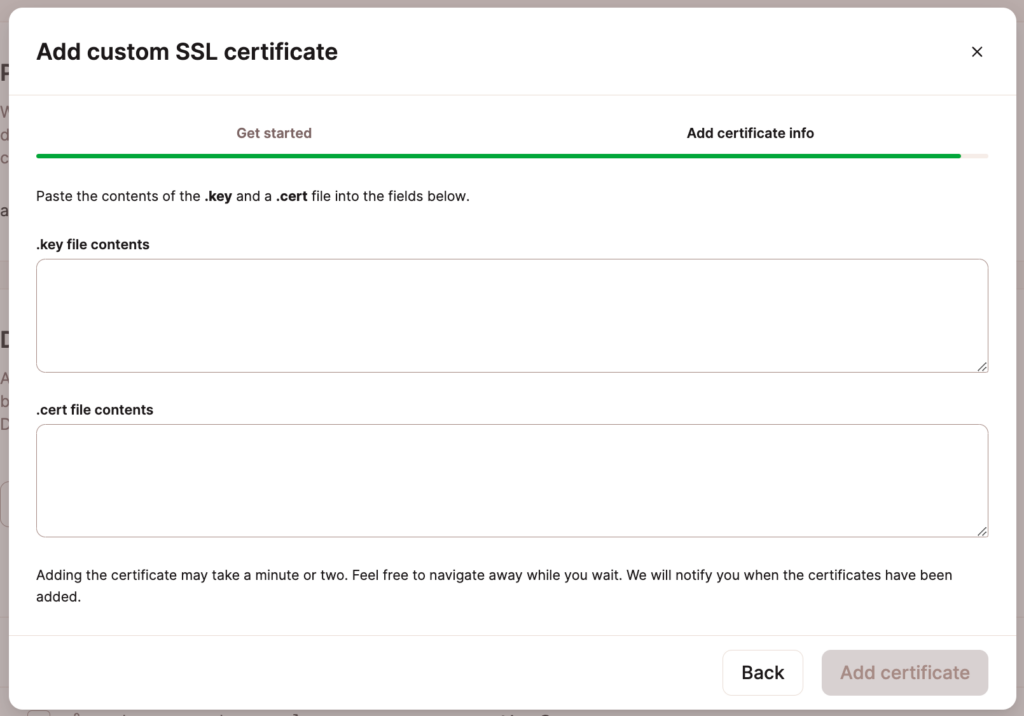Click the bolded .key text in instructions
This screenshot has height=716, width=1024.
(218, 196)
